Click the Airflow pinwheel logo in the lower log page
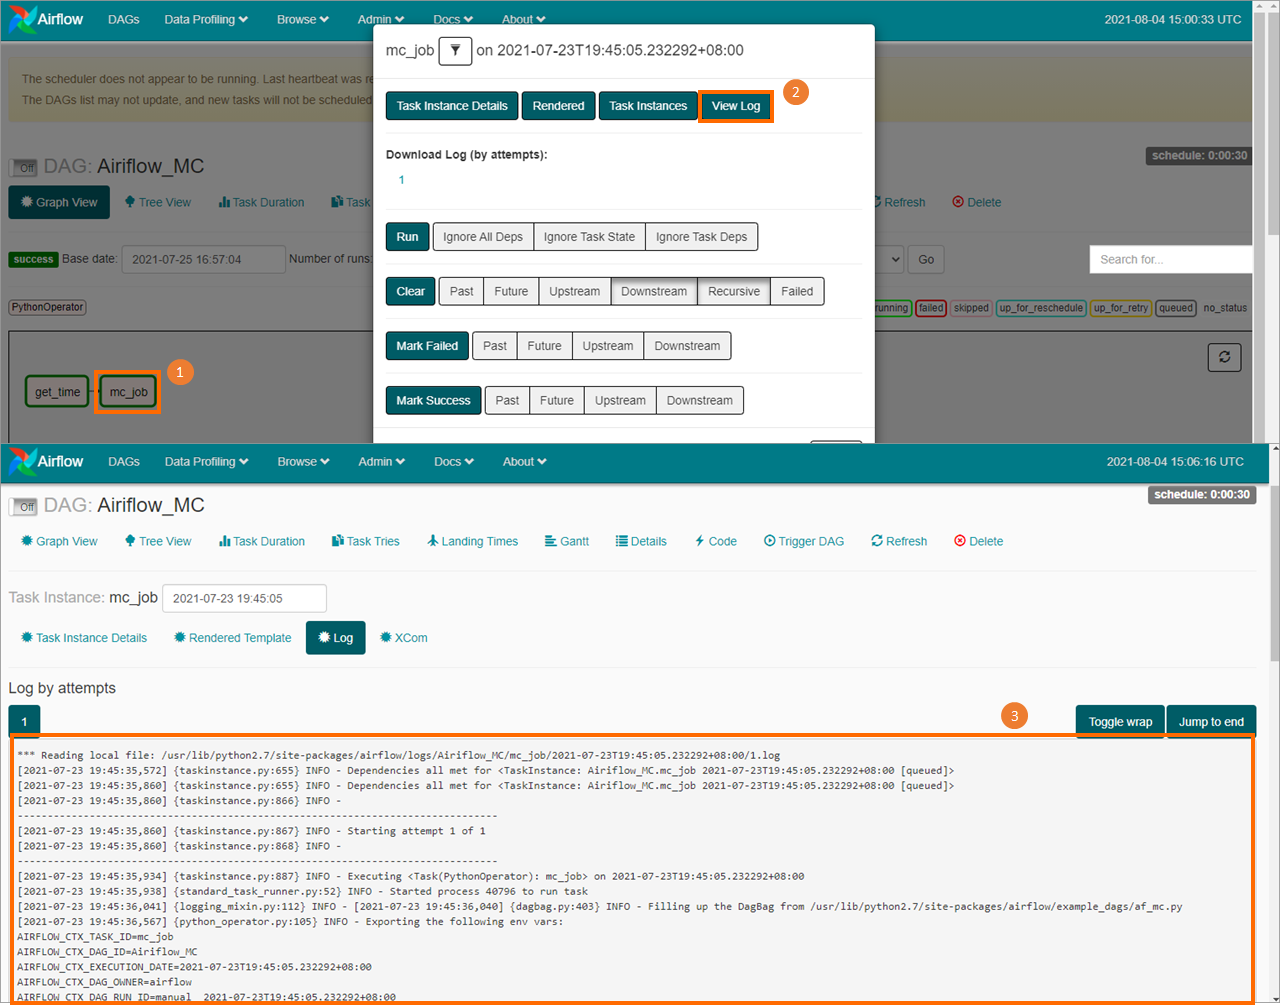1280x1005 pixels. coord(22,462)
